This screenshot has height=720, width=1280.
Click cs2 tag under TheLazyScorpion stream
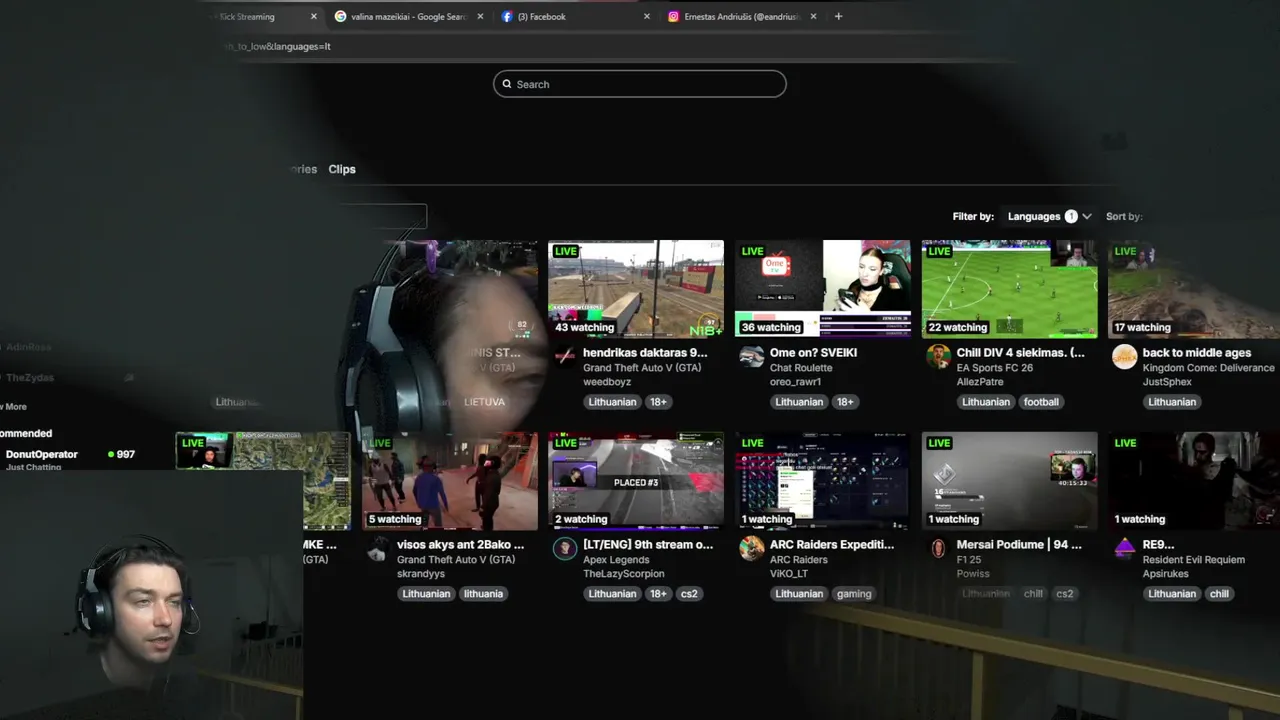[x=689, y=594]
